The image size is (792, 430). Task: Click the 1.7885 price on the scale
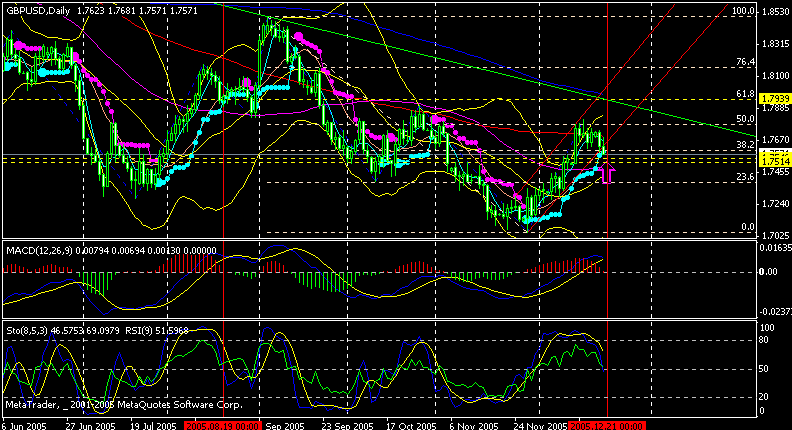tap(776, 108)
